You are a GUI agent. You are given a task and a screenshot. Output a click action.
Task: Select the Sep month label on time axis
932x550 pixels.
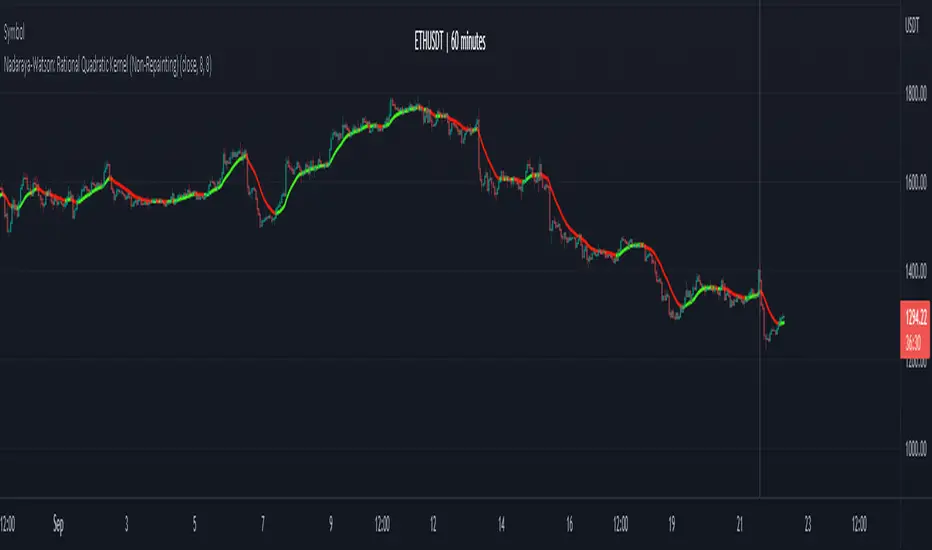[x=58, y=524]
